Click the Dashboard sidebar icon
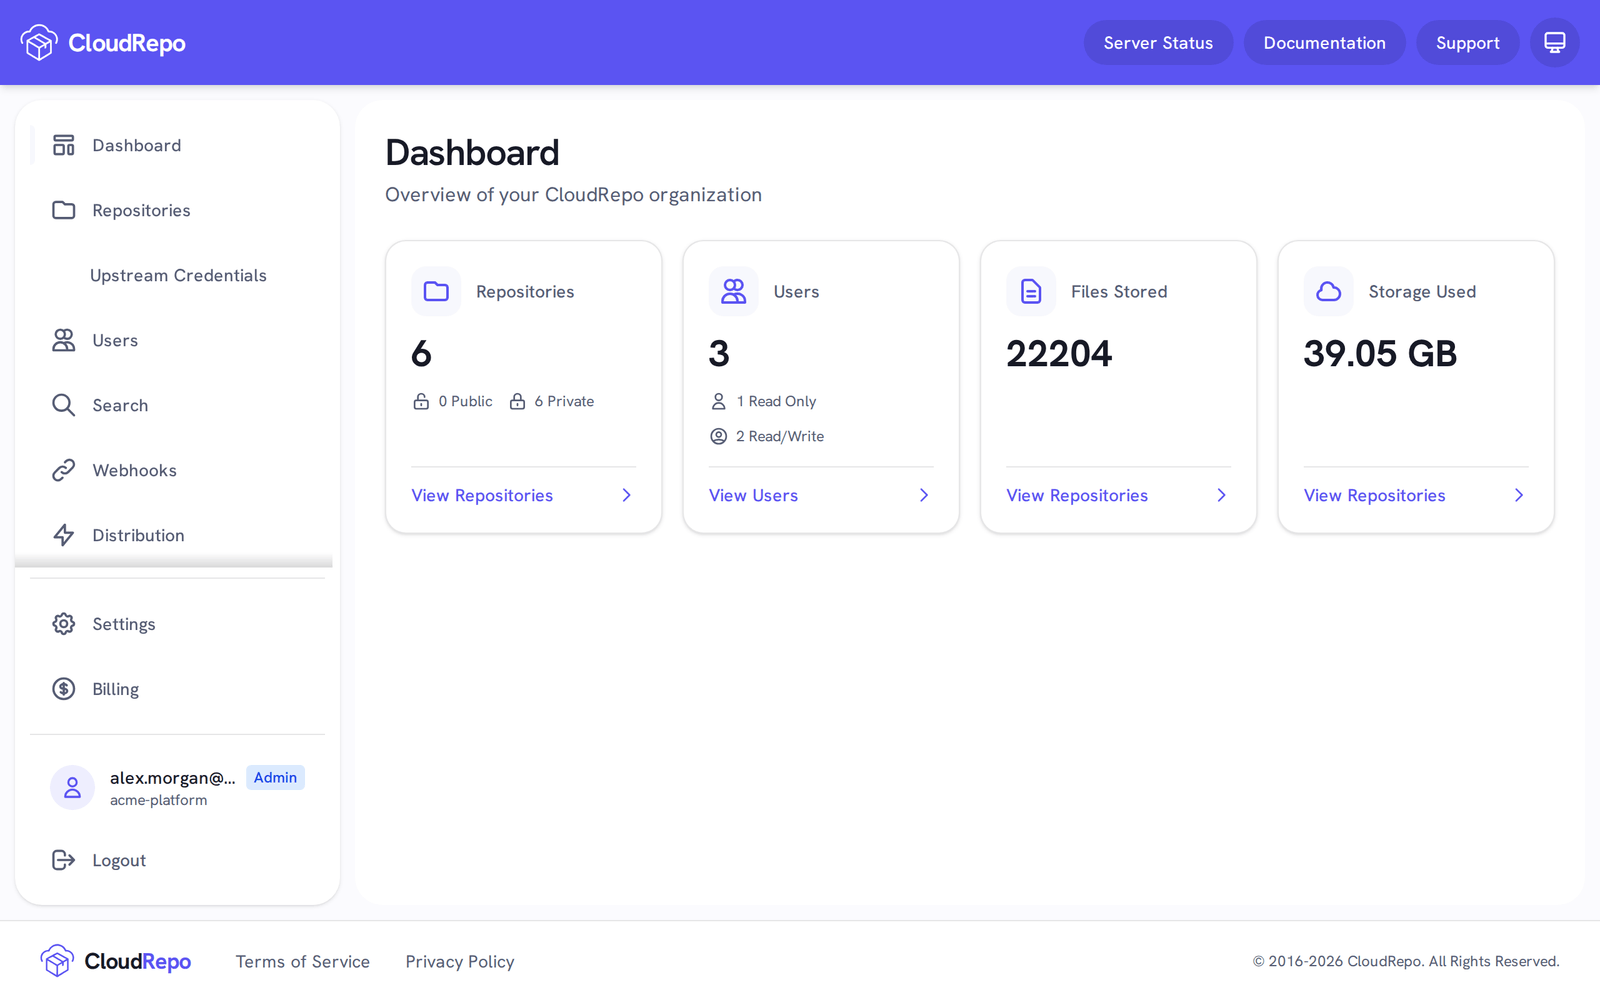 (64, 145)
